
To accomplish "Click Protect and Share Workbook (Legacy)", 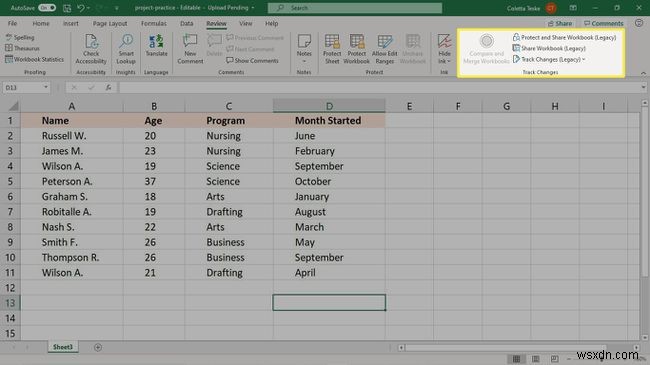I will click(x=565, y=37).
